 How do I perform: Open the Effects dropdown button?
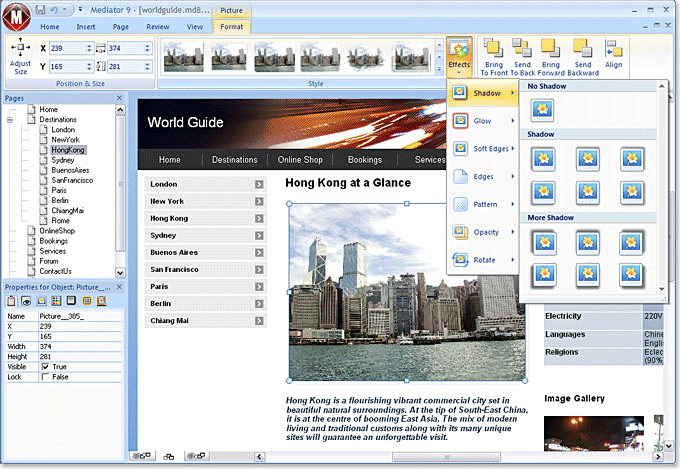click(x=459, y=54)
